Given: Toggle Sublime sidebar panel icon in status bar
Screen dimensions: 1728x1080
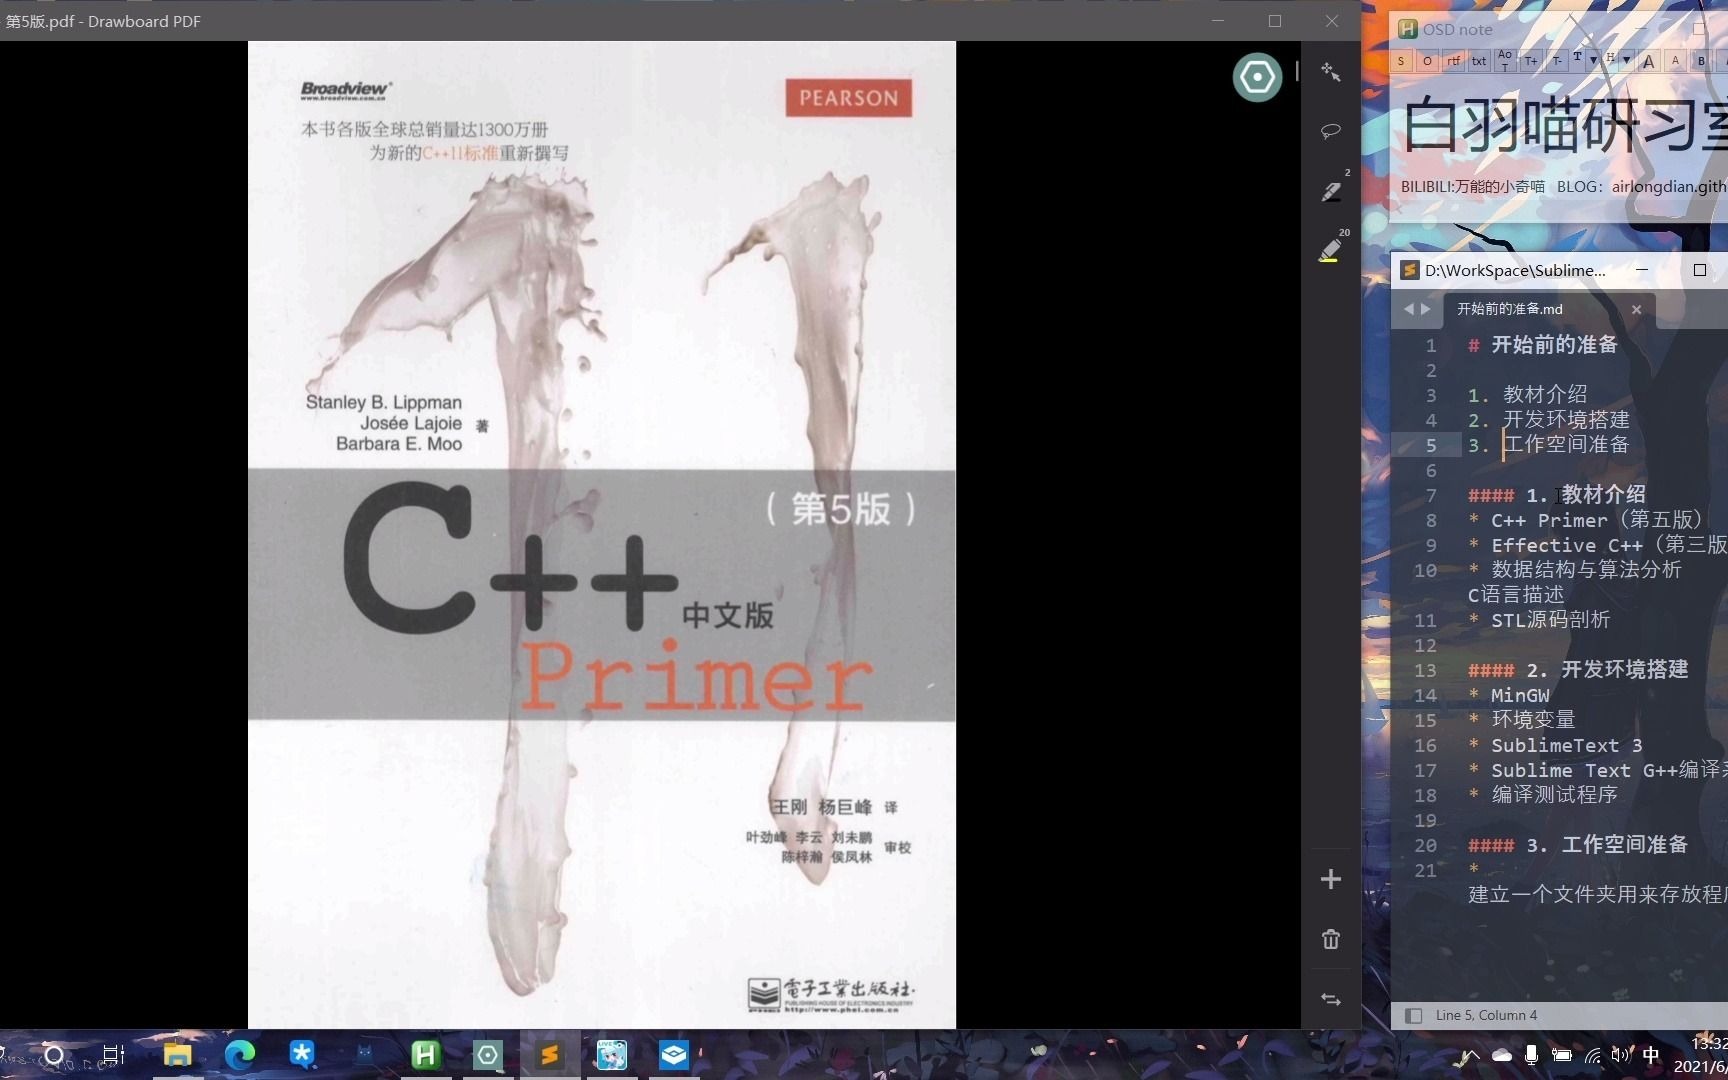Looking at the screenshot, I should [1414, 1015].
